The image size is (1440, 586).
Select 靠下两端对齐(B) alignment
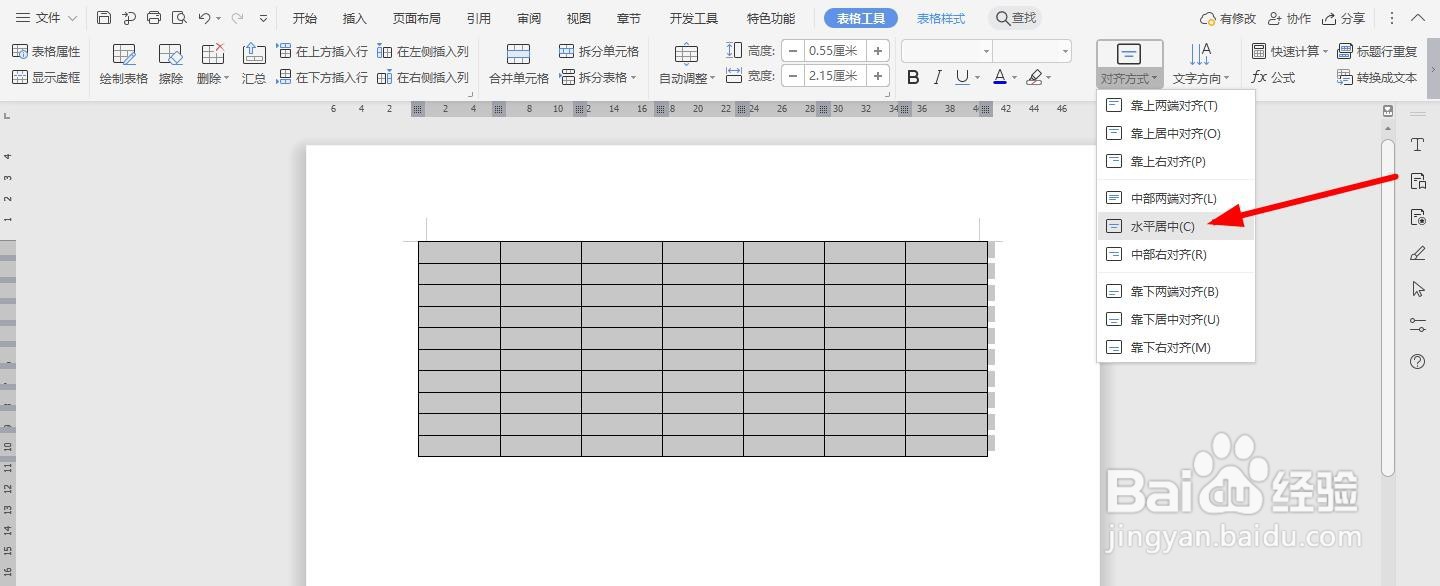coord(1175,291)
